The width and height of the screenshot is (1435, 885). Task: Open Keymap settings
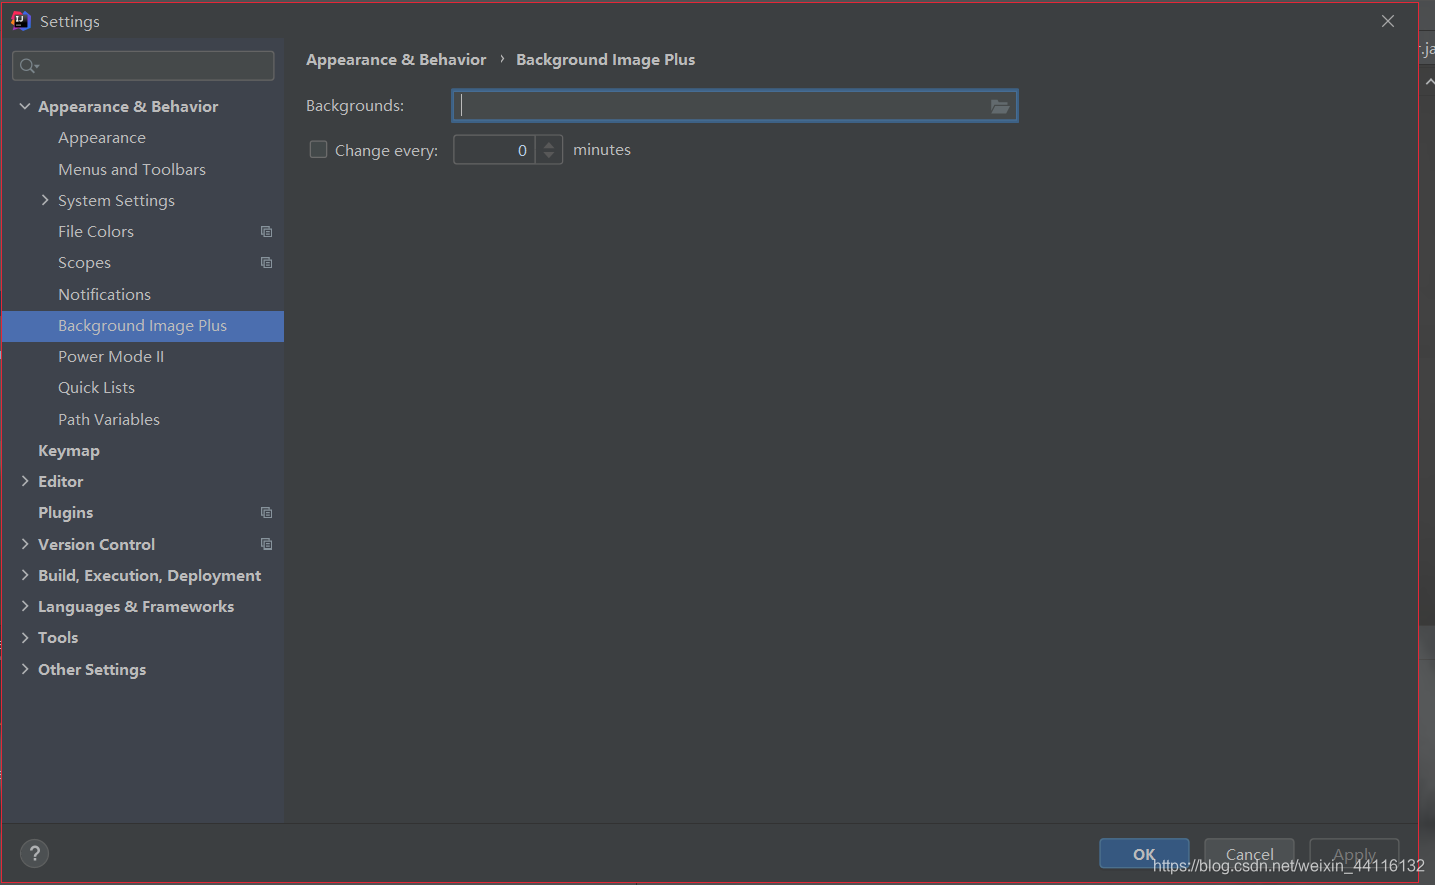[x=69, y=450]
